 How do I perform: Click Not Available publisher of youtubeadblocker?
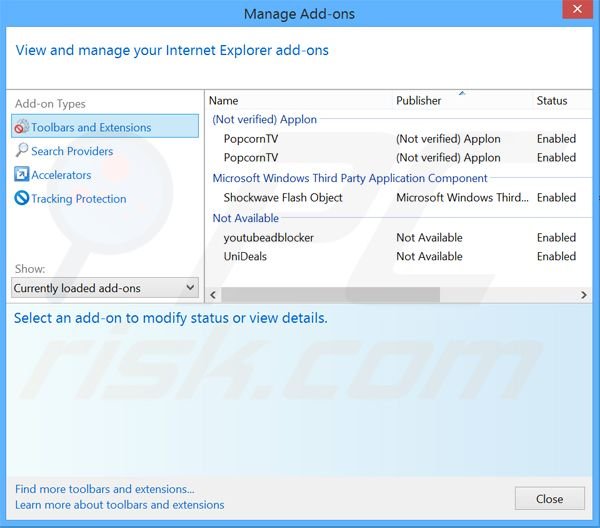tap(429, 238)
